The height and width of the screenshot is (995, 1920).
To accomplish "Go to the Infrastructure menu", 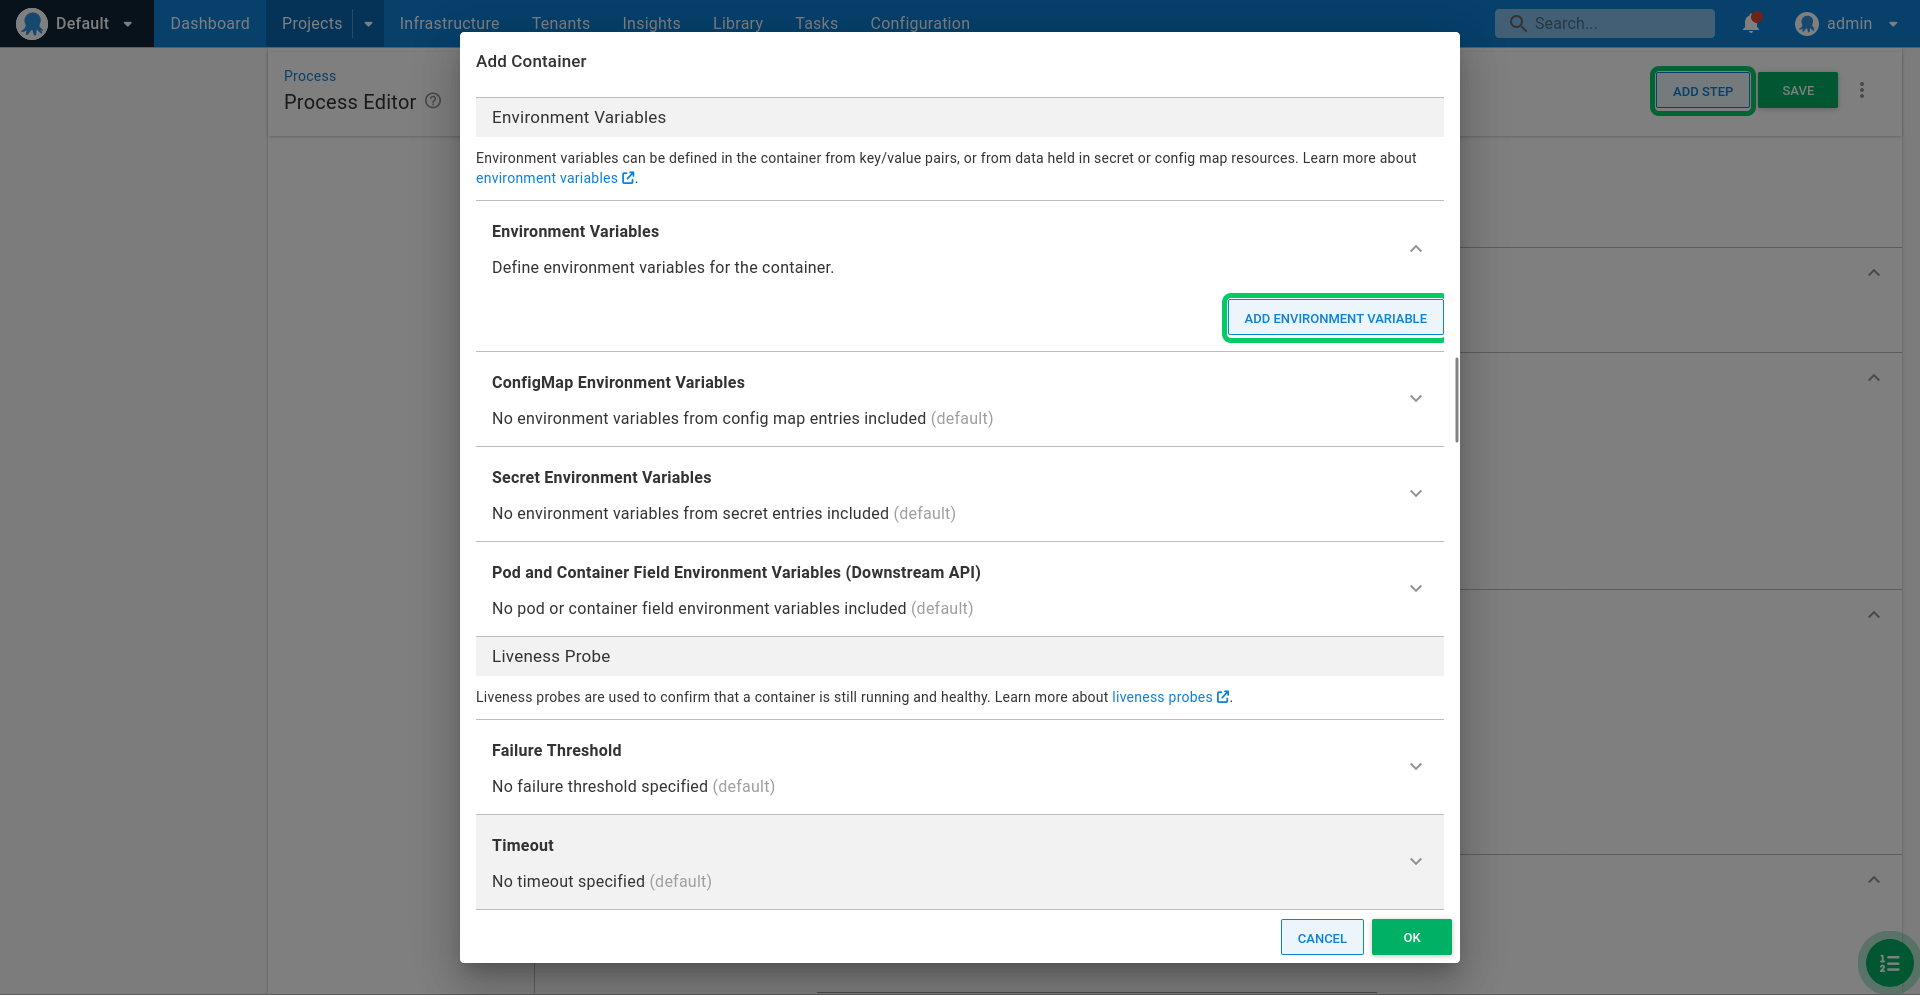I will pos(449,23).
